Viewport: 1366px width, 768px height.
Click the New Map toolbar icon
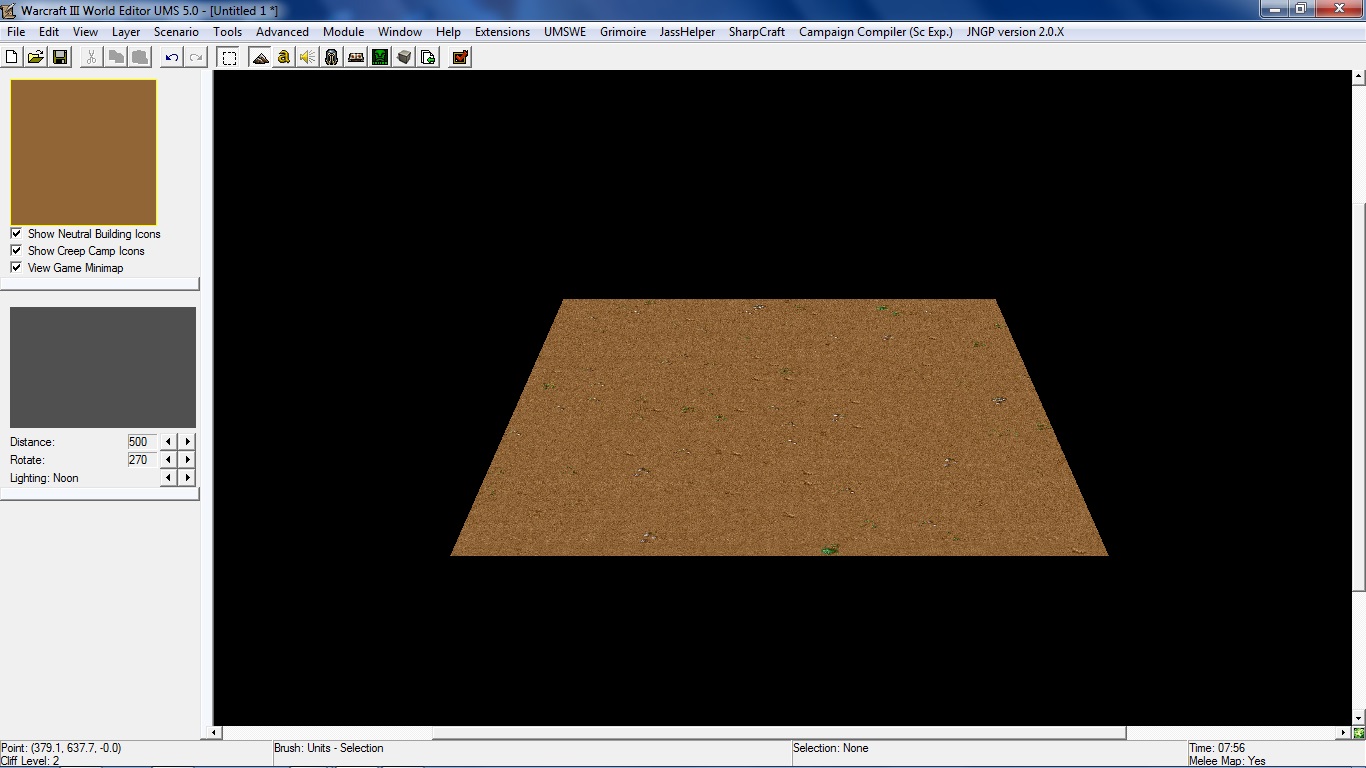13,57
